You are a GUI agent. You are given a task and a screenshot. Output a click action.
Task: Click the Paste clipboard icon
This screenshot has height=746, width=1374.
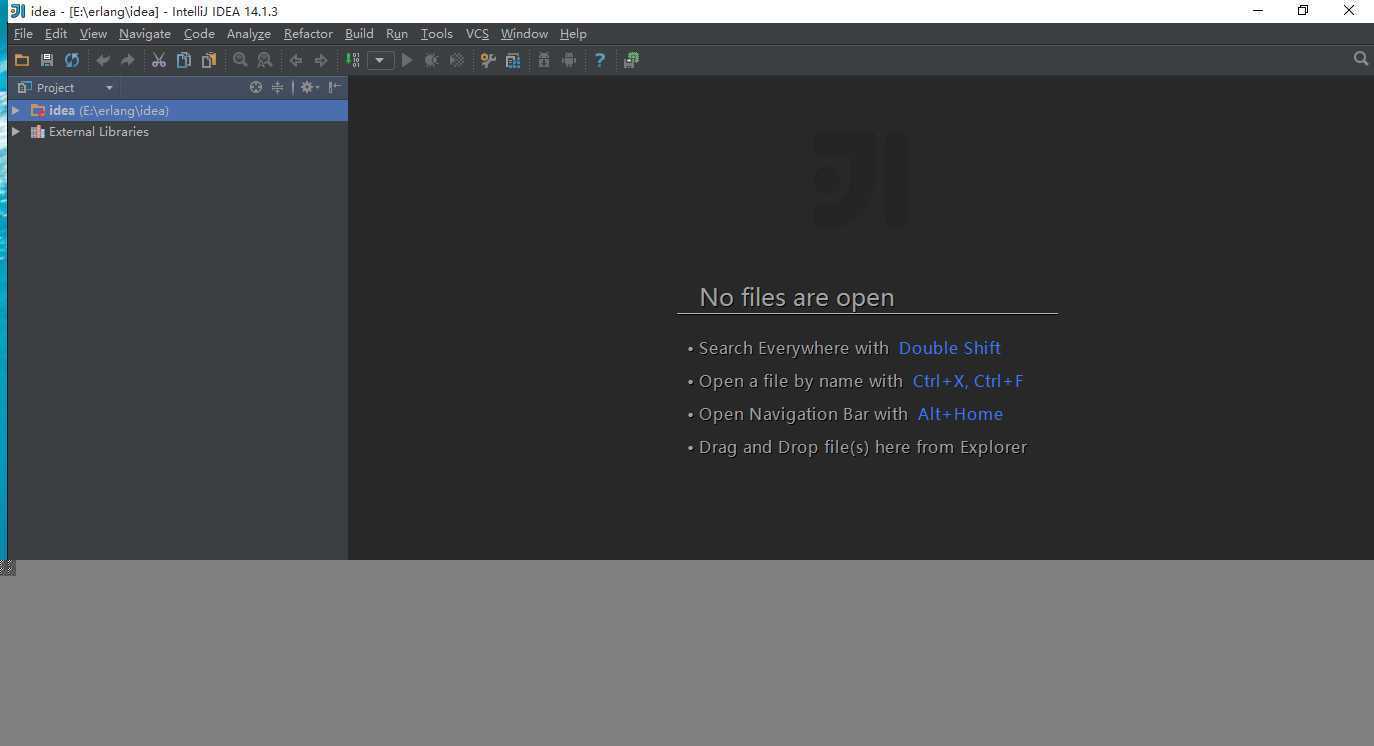[x=208, y=60]
